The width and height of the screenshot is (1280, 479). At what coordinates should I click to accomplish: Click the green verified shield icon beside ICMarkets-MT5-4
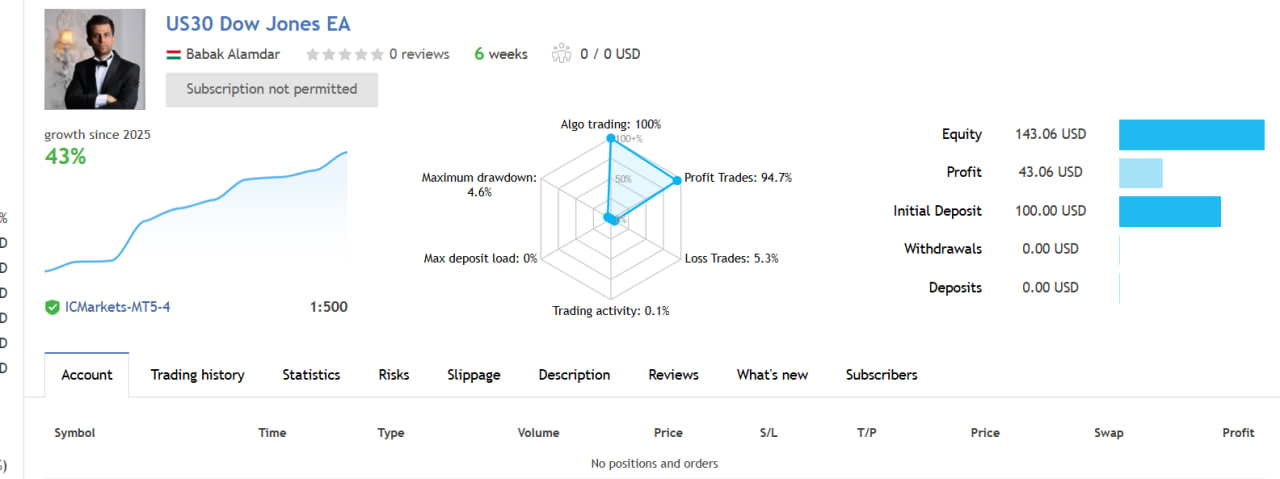52,307
